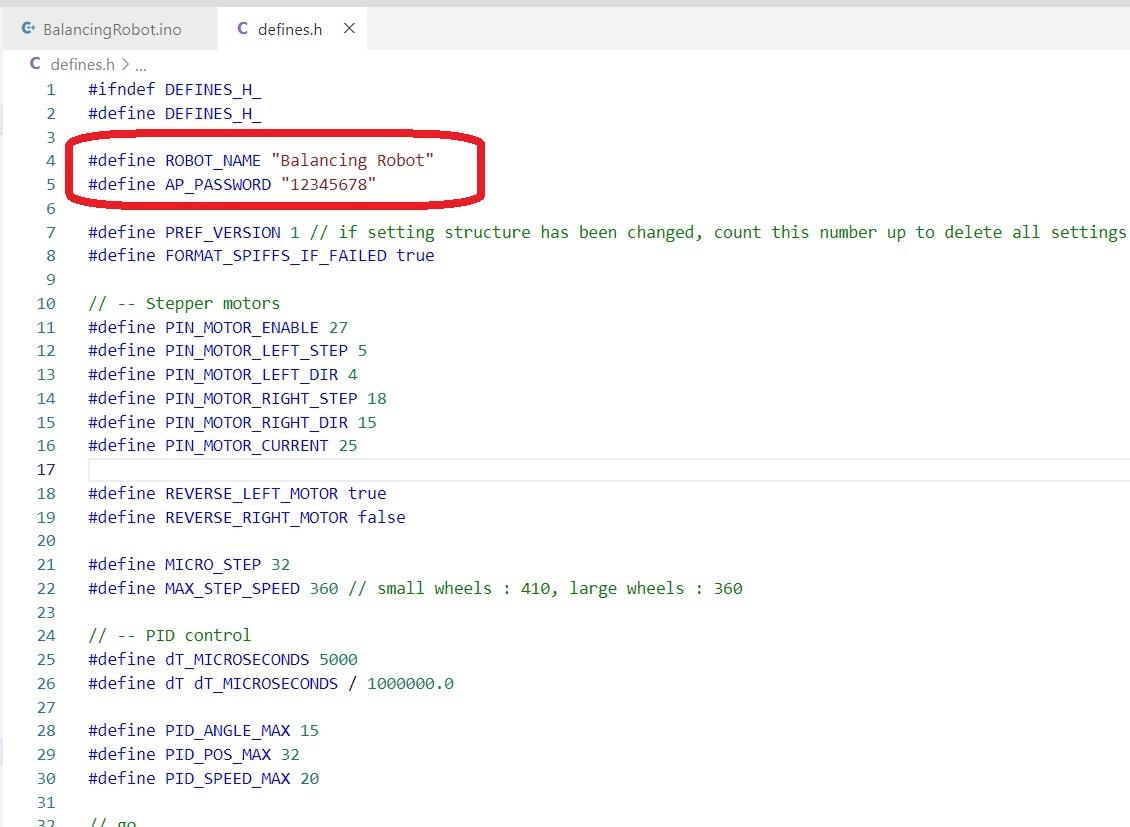Open the breadcrumb ellipsis symbol list
The width and height of the screenshot is (1130, 827).
(141, 66)
